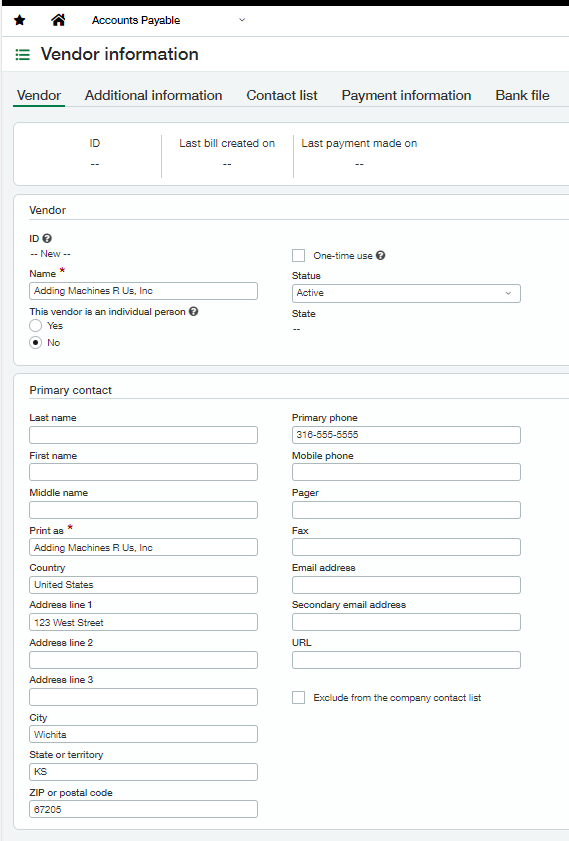Image resolution: width=569 pixels, height=841 pixels.
Task: Click the Last name field
Action: 143,435
